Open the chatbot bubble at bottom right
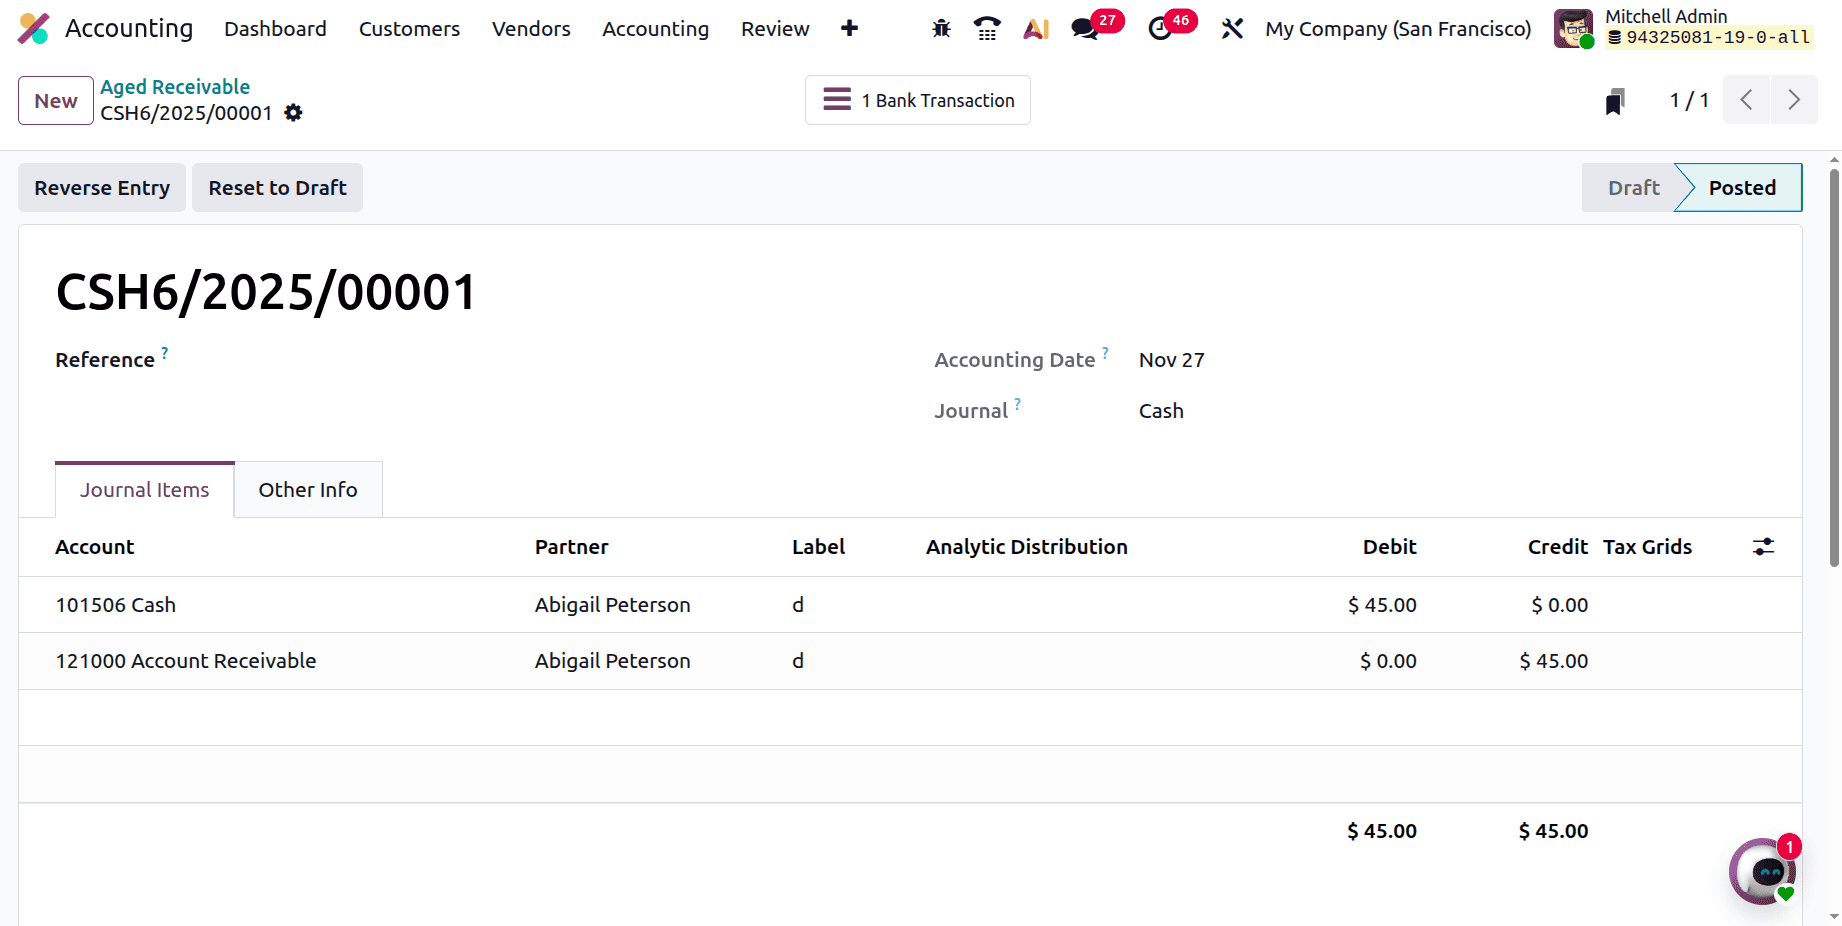Image resolution: width=1842 pixels, height=926 pixels. pos(1763,871)
